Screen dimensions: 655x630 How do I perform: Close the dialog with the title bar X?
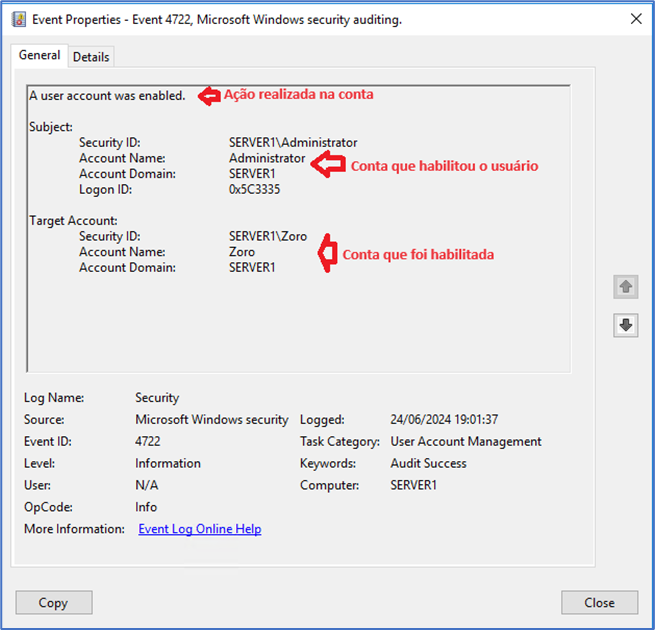(x=635, y=19)
